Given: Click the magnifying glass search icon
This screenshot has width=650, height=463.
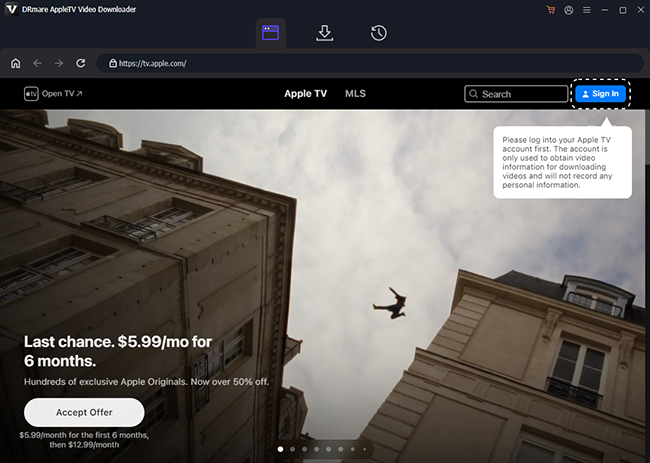Looking at the screenshot, I should pyautogui.click(x=473, y=94).
